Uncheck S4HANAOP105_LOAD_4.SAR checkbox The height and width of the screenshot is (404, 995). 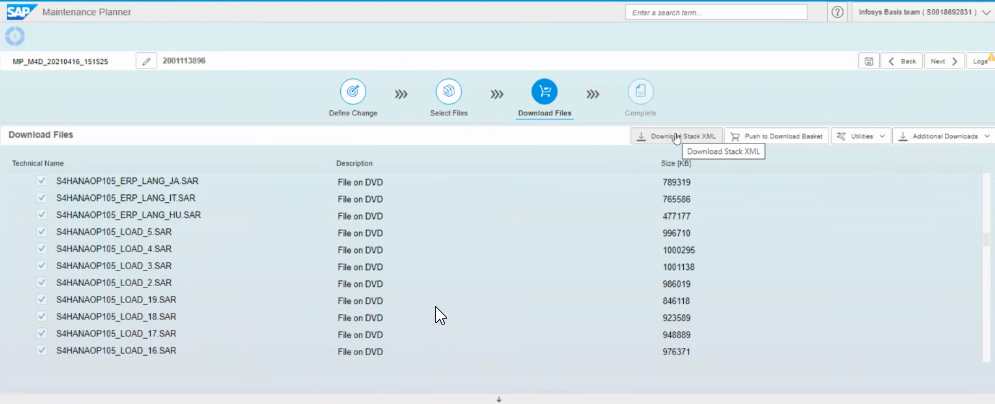click(x=42, y=249)
